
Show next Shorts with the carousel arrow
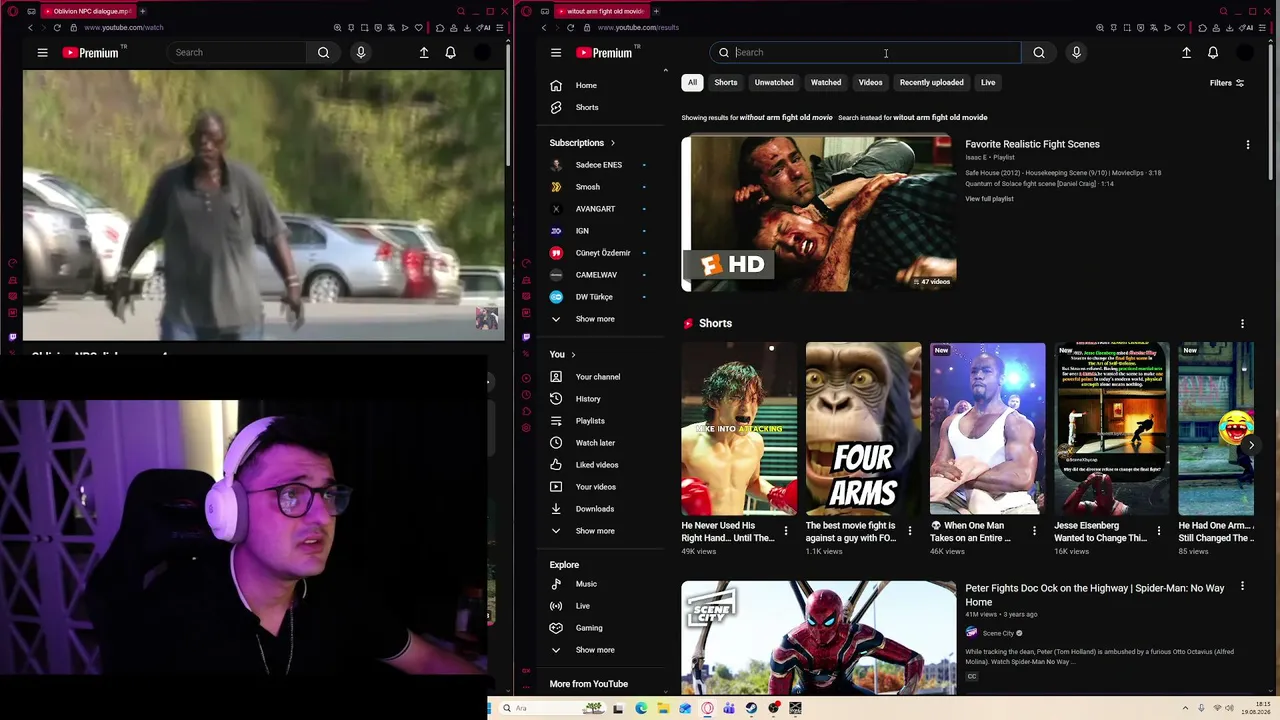pyautogui.click(x=1251, y=445)
